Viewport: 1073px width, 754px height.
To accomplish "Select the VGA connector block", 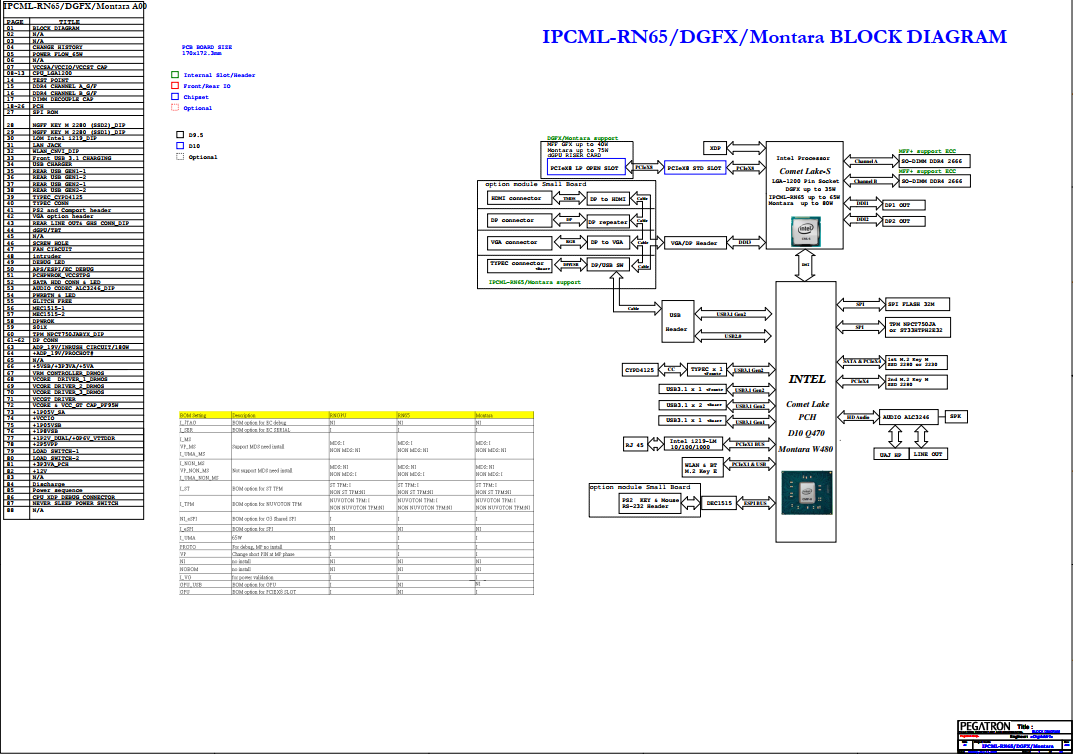I will click(519, 242).
